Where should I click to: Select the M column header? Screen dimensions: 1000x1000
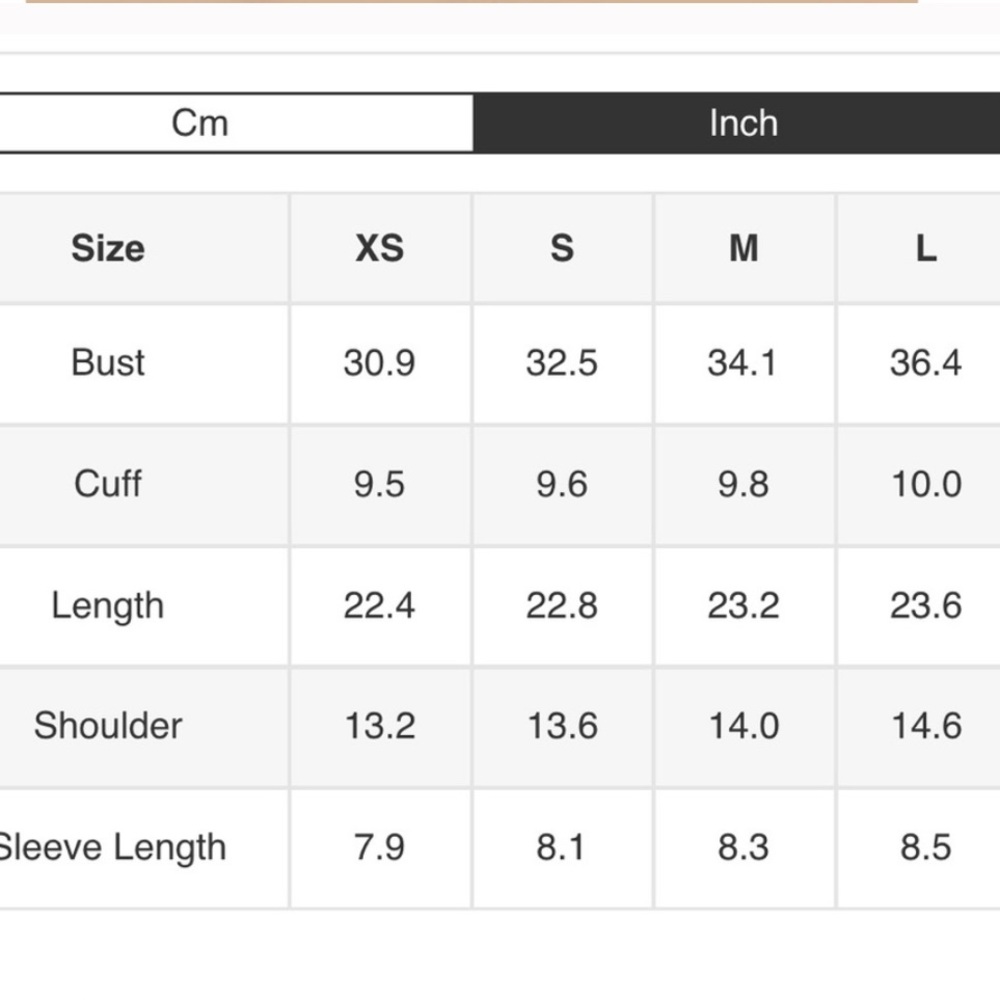click(744, 248)
